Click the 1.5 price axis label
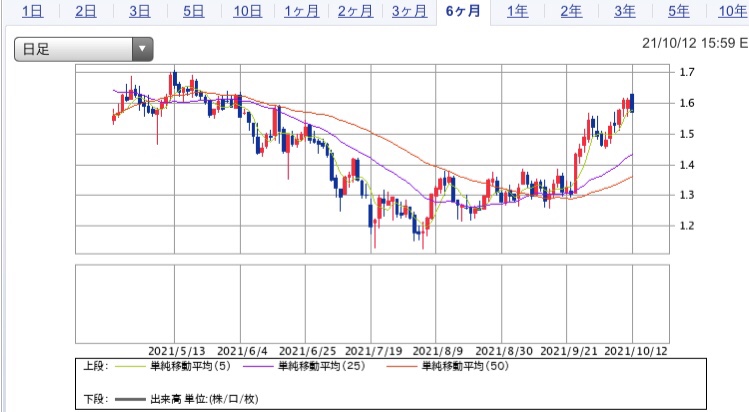749x412 pixels. coord(687,134)
